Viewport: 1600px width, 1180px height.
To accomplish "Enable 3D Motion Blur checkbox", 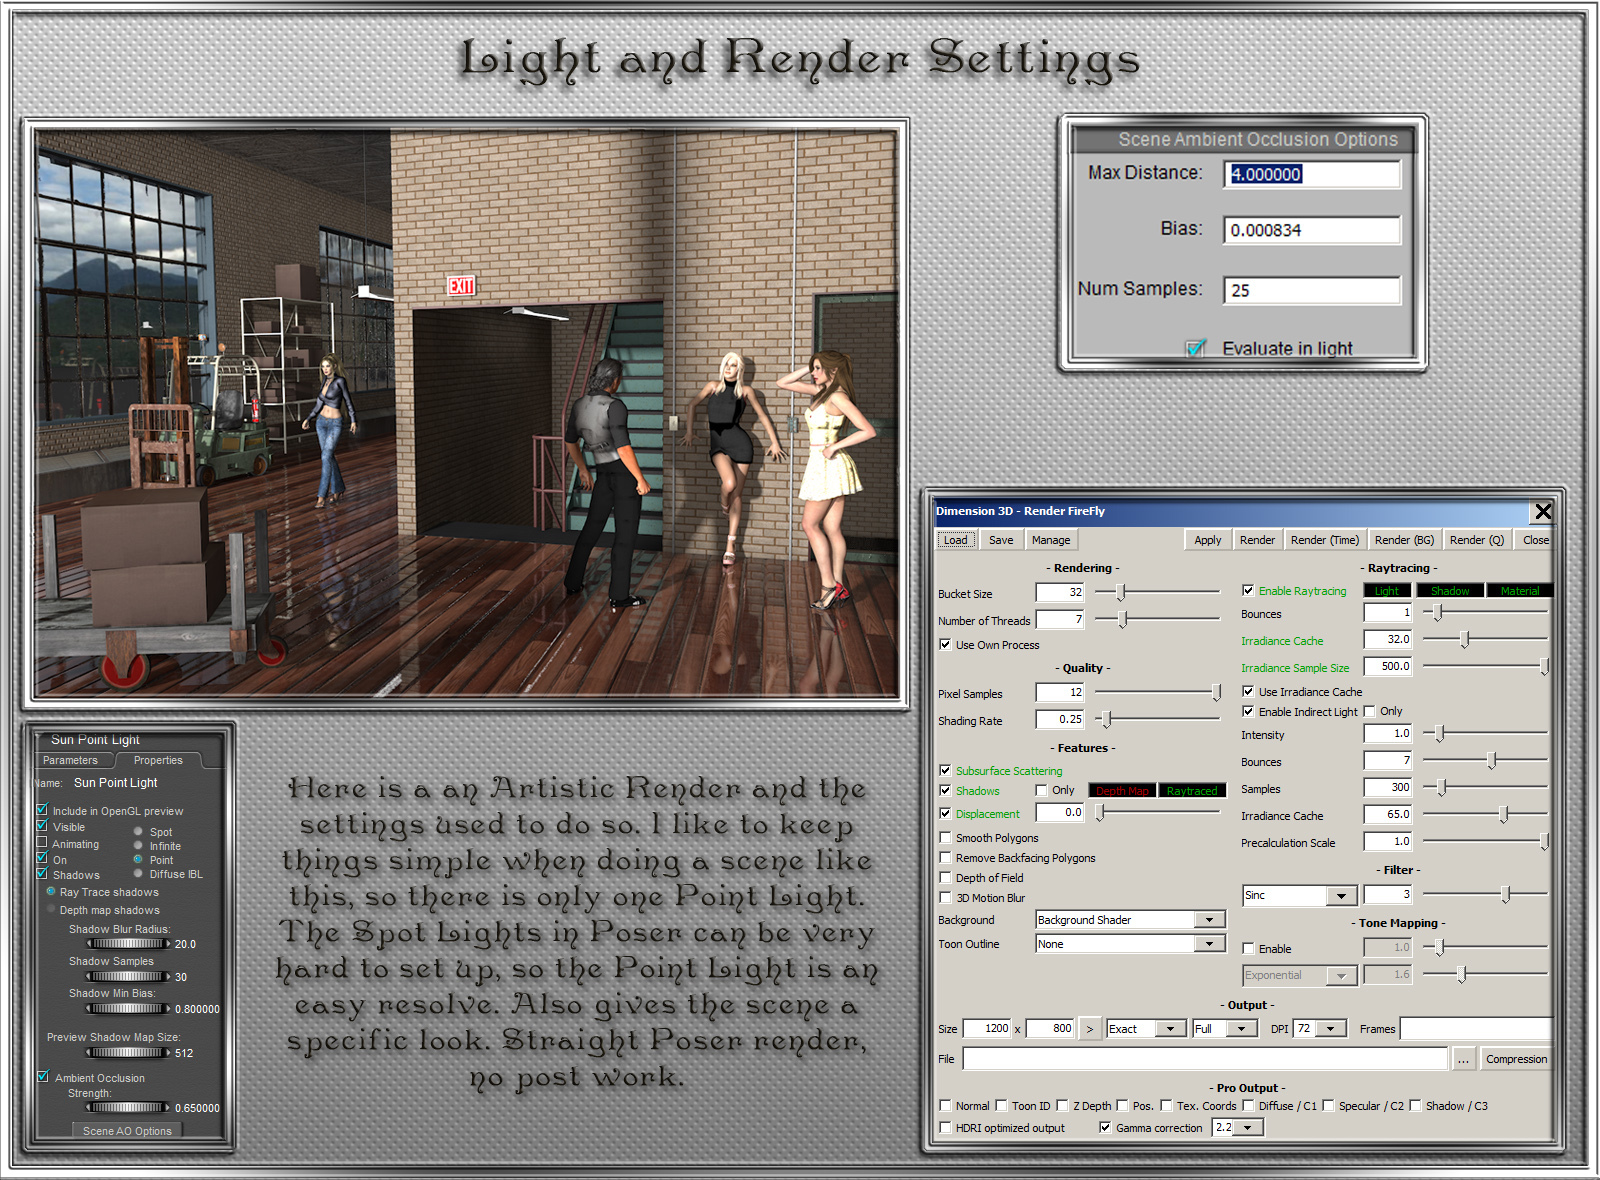I will pyautogui.click(x=945, y=898).
